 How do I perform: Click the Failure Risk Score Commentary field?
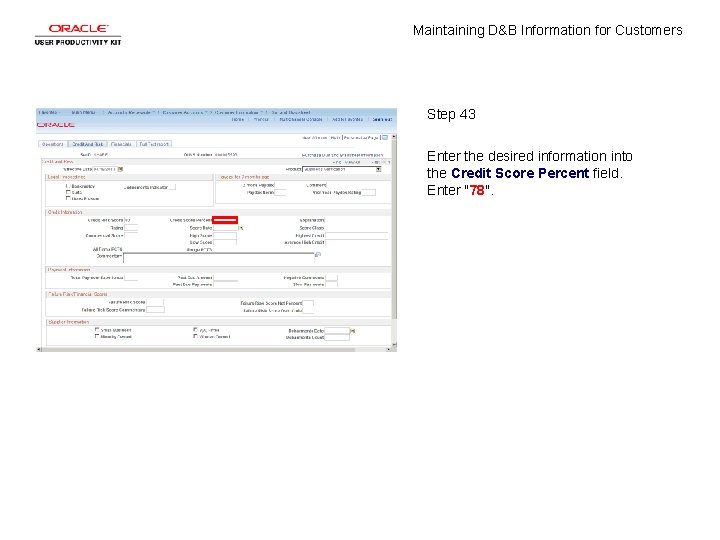click(x=155, y=310)
